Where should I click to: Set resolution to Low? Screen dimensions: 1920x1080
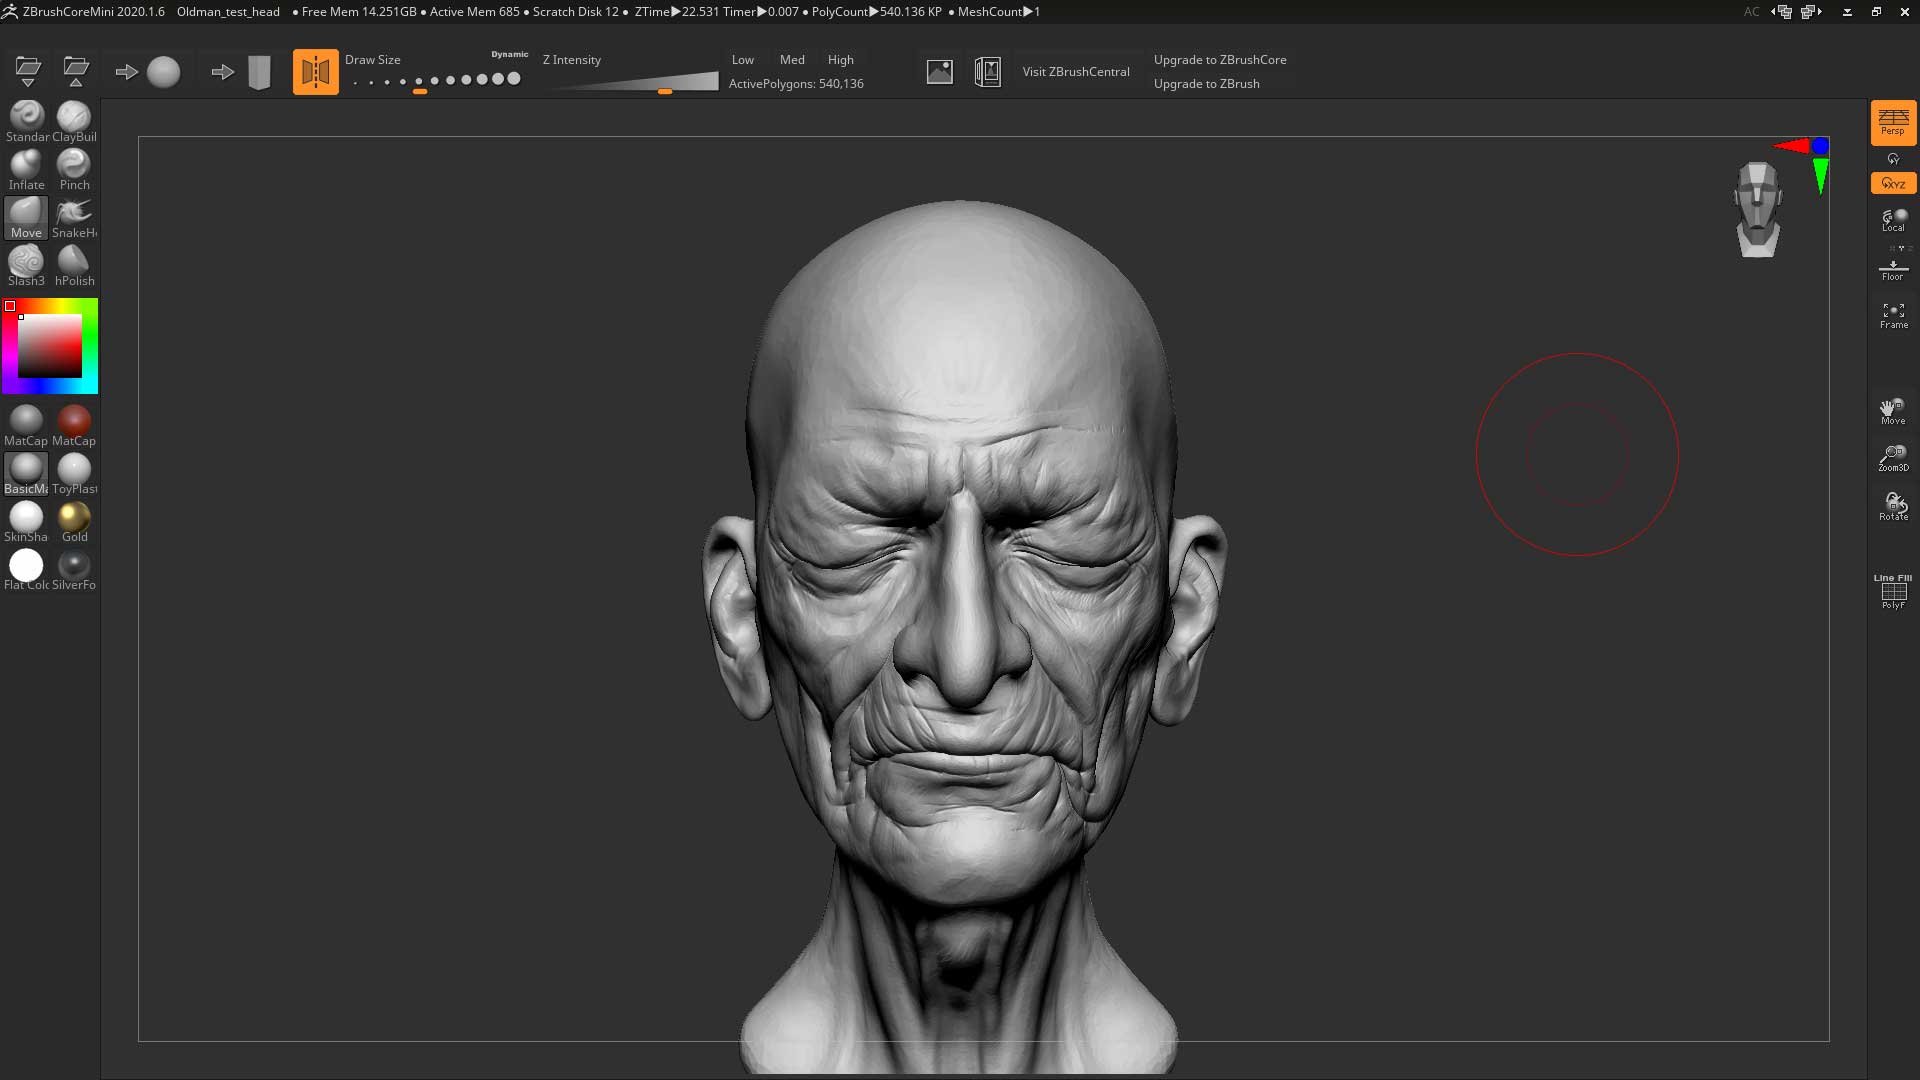coord(743,60)
